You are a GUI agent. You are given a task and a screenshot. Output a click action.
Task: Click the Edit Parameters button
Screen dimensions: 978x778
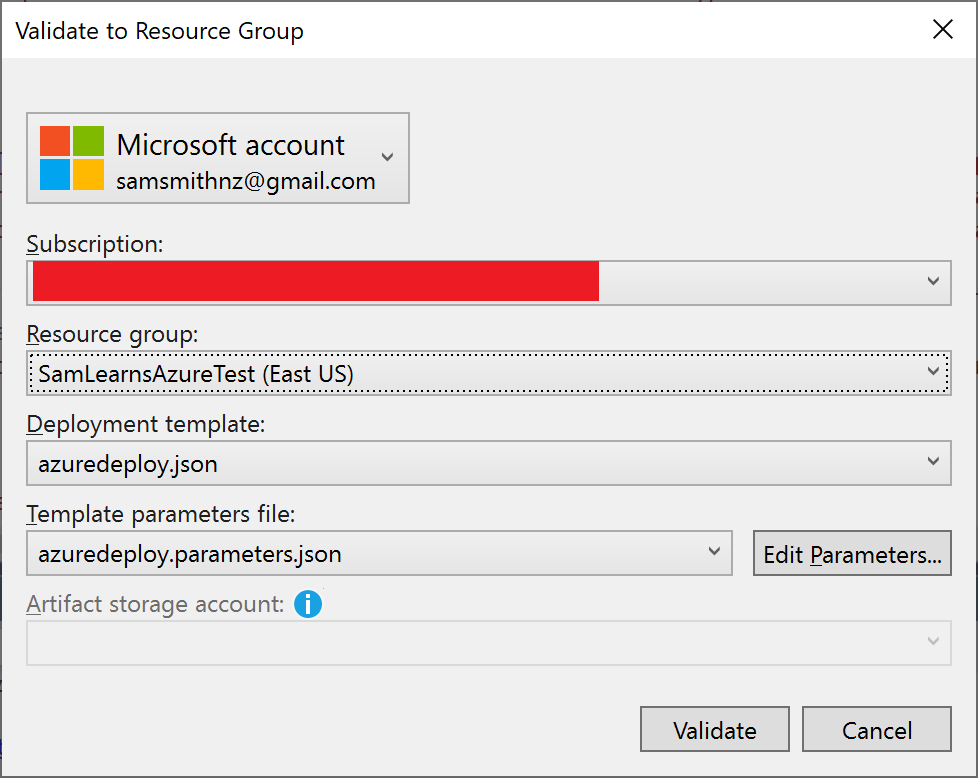point(852,554)
